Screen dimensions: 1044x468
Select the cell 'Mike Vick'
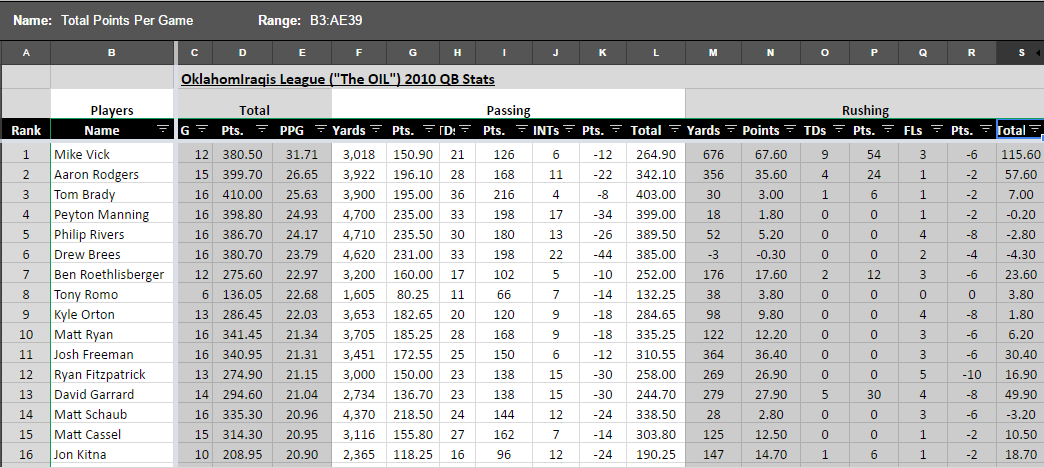click(x=112, y=154)
